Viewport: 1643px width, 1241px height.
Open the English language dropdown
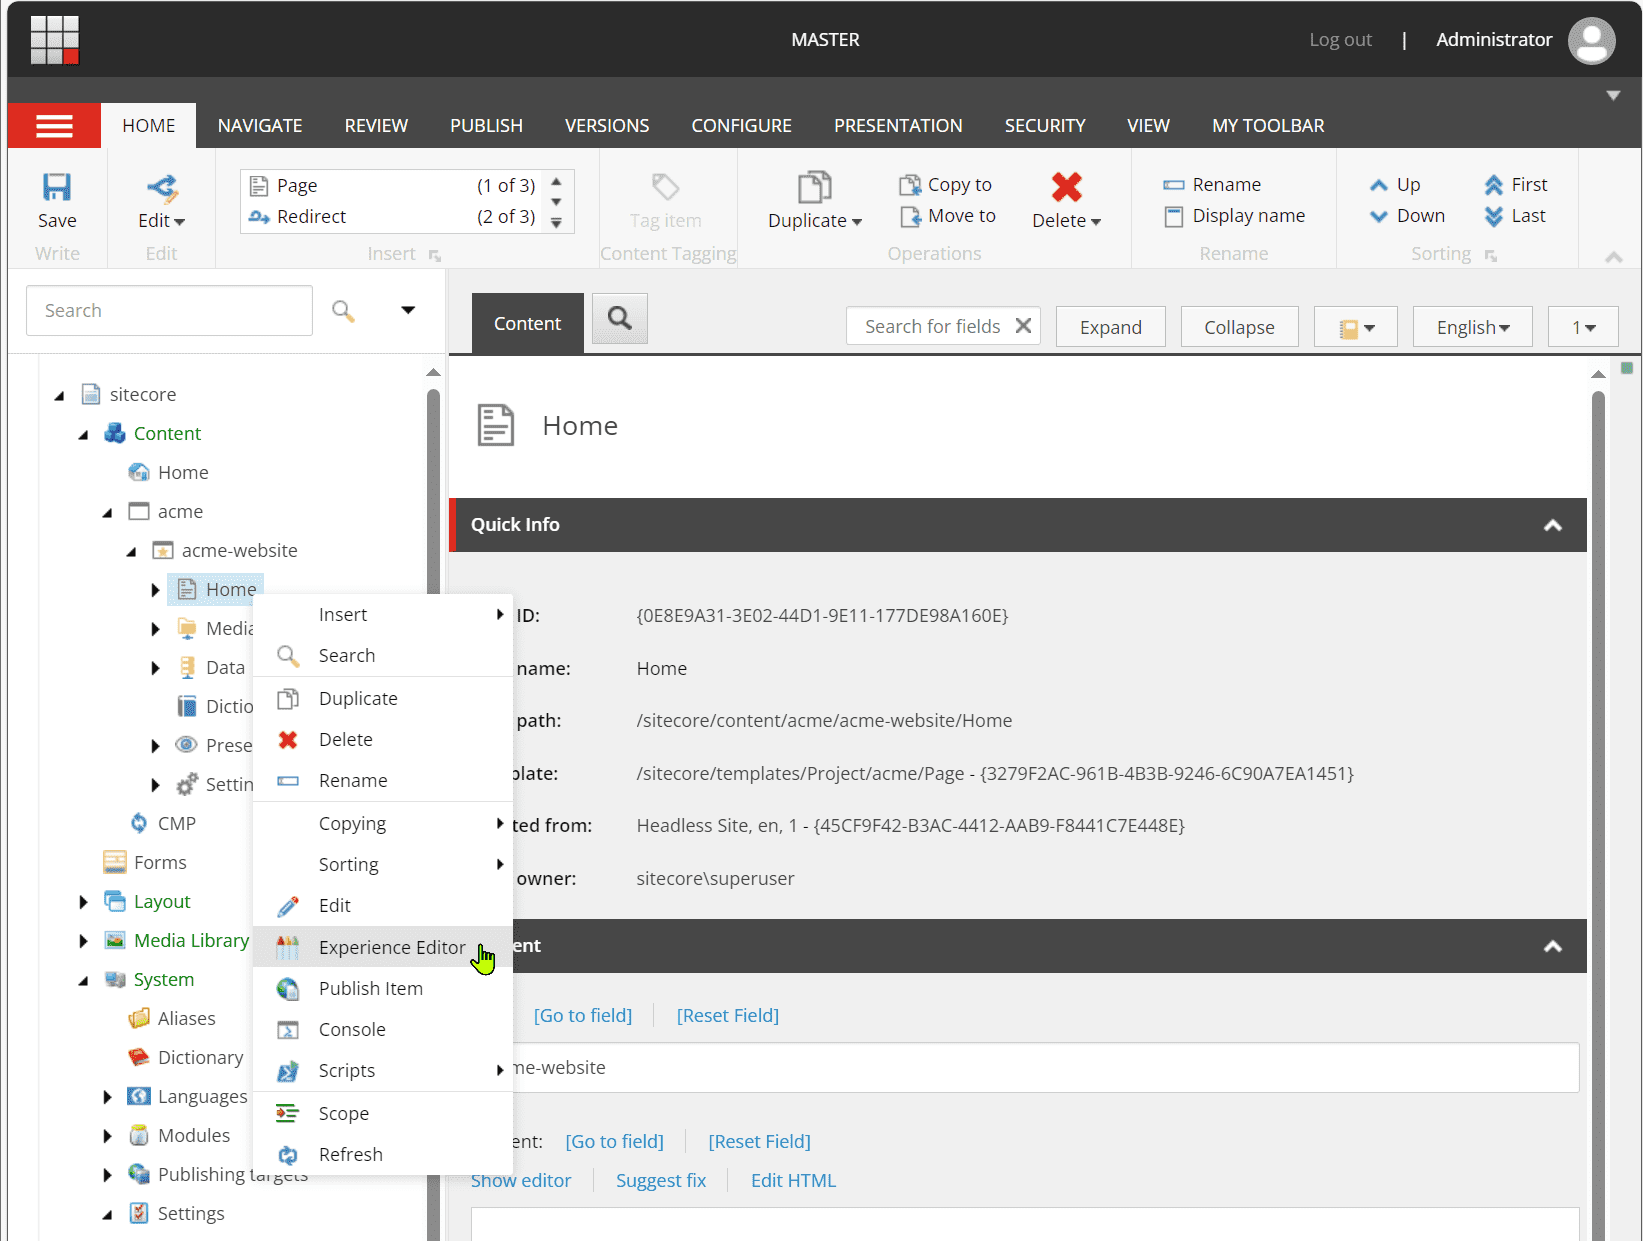(x=1472, y=327)
